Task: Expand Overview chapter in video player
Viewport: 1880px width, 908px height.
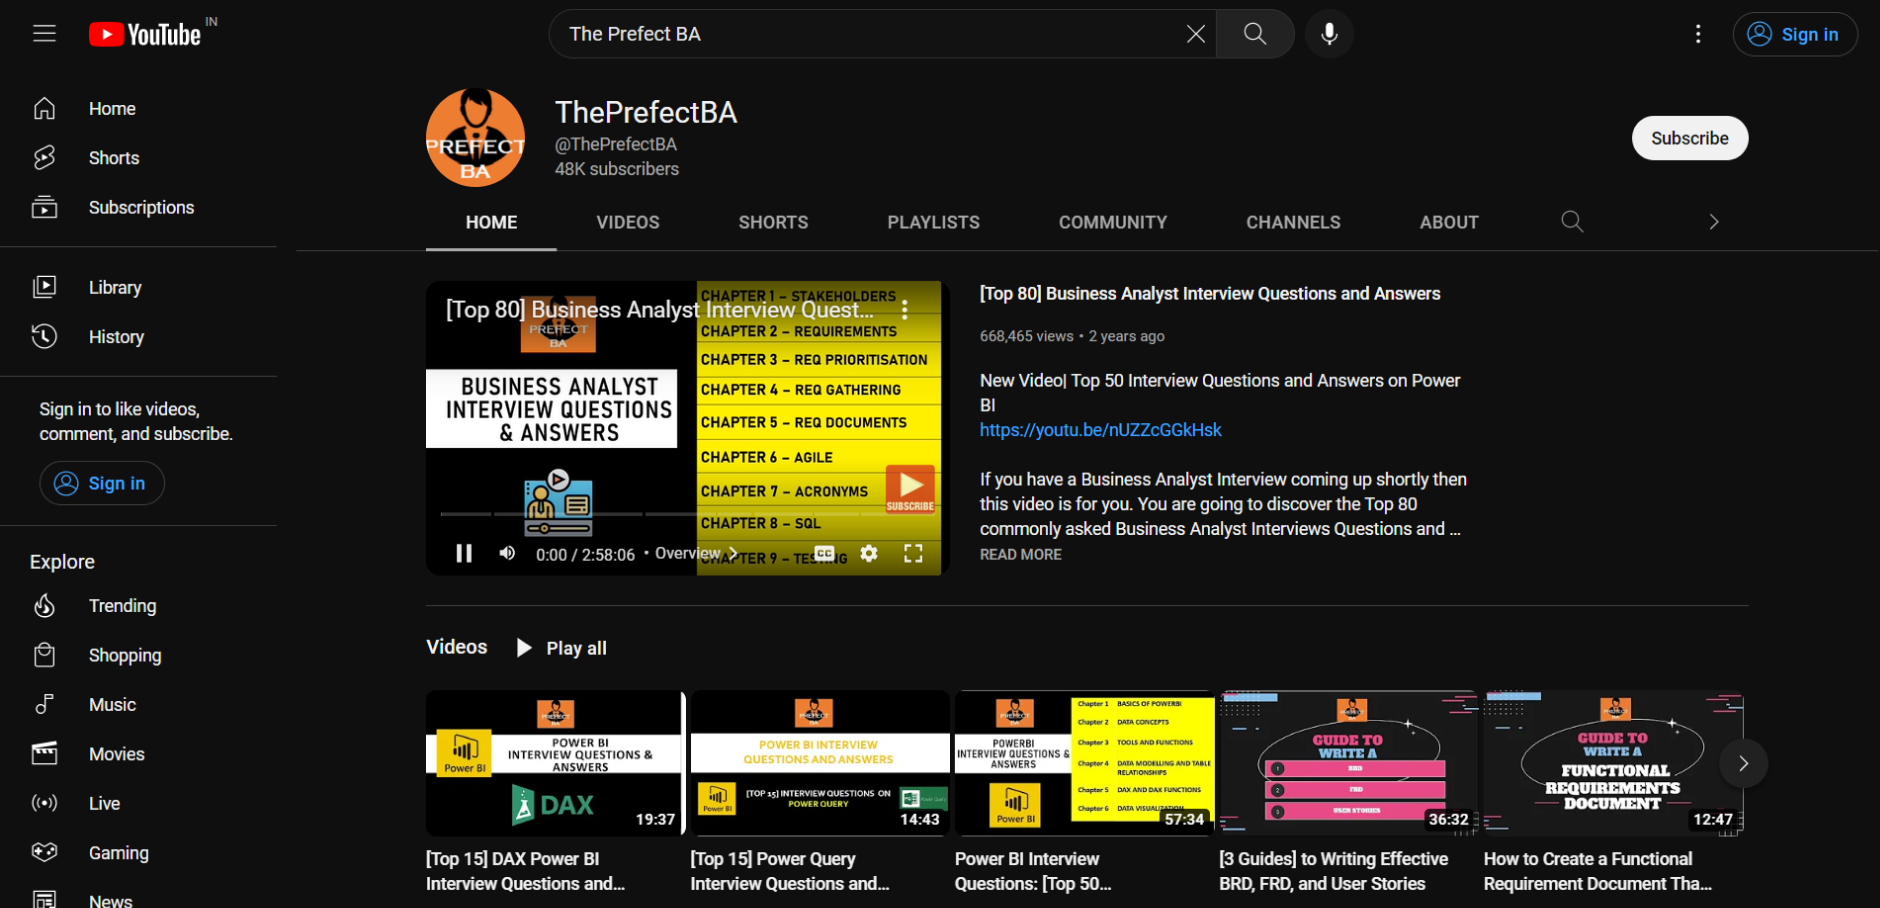Action: (x=697, y=554)
